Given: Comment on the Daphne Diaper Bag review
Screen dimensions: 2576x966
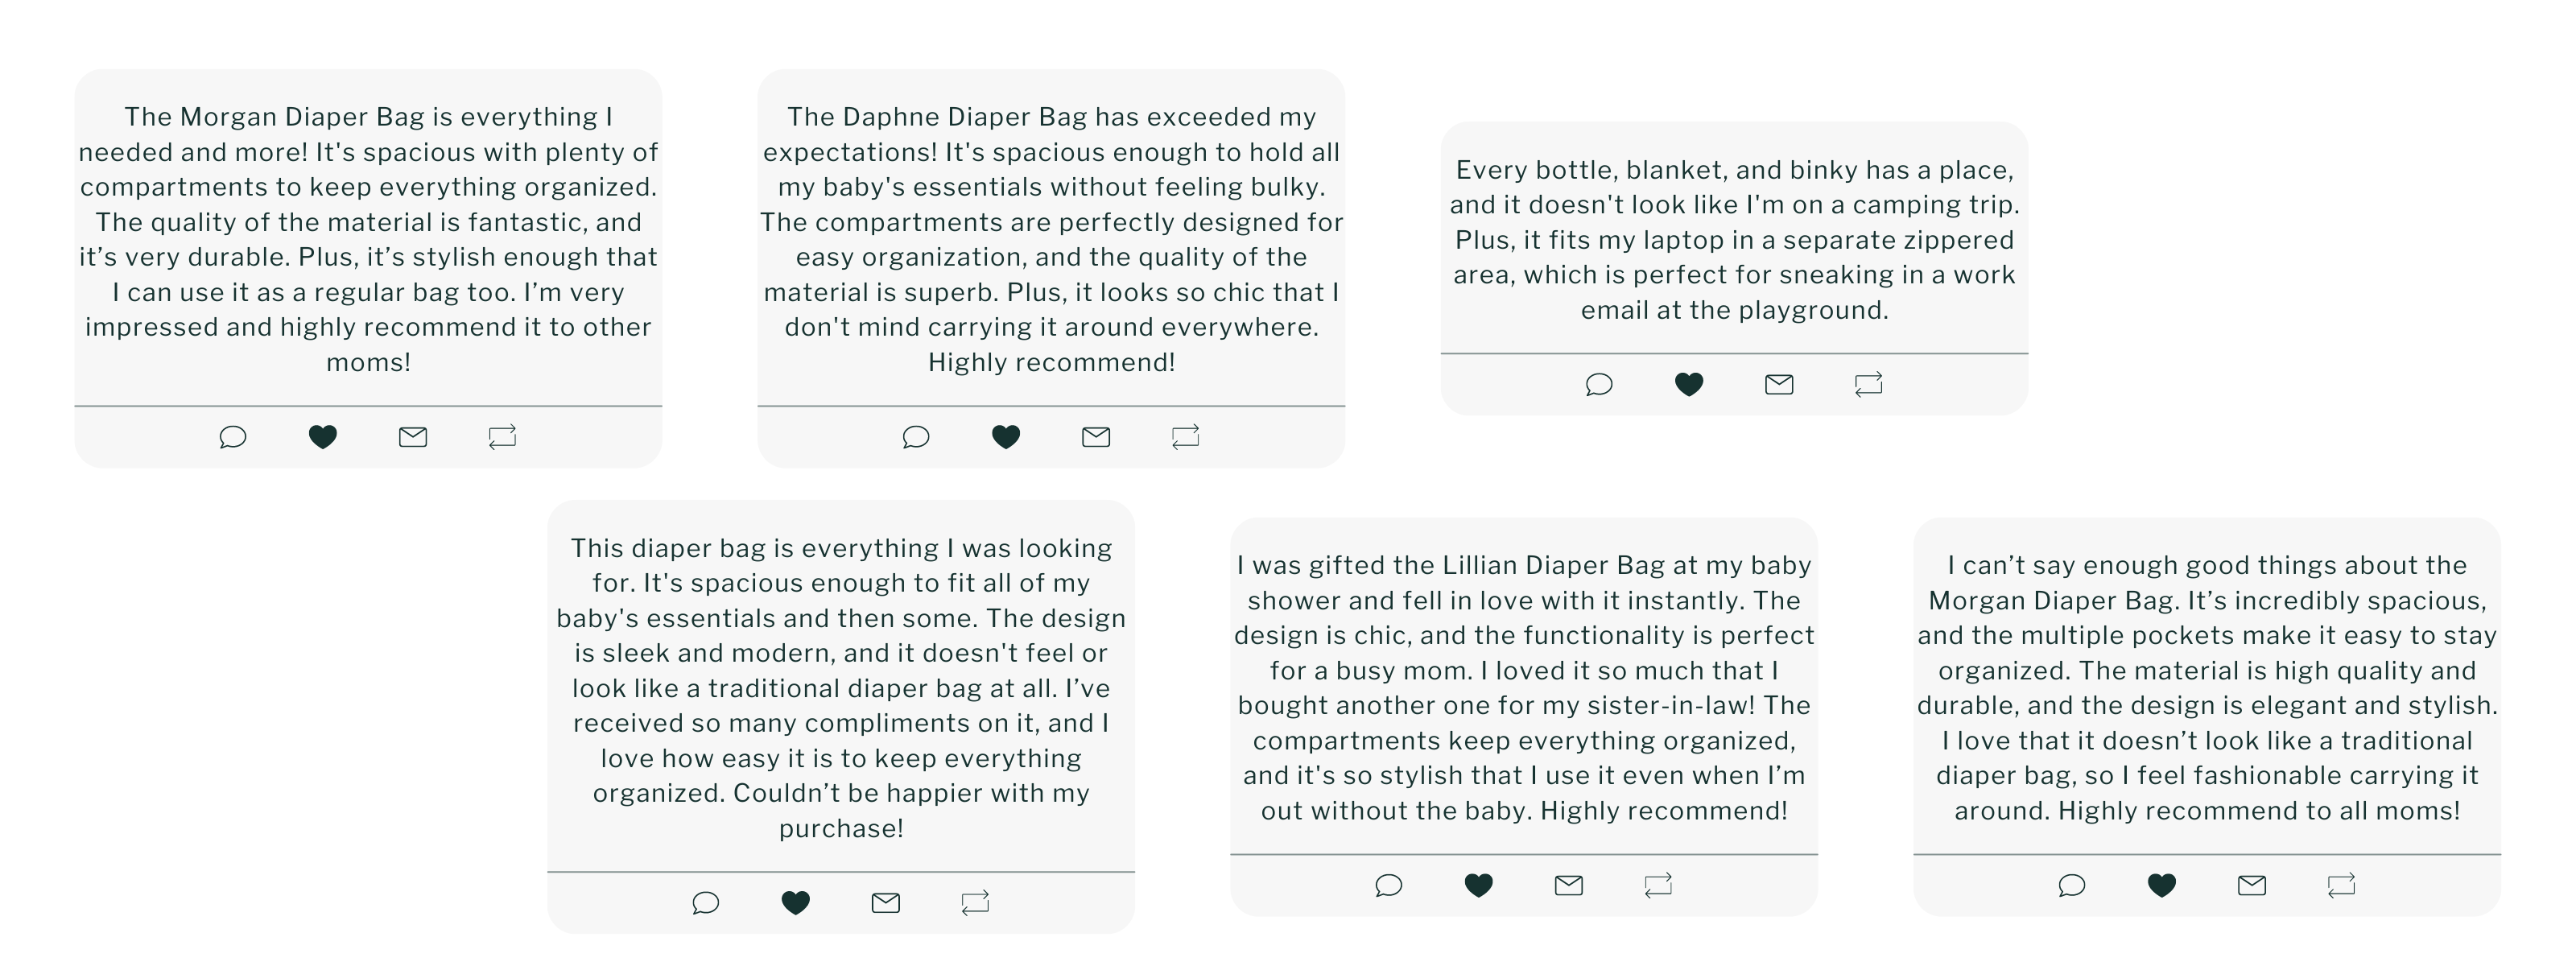Looking at the screenshot, I should click(x=916, y=437).
